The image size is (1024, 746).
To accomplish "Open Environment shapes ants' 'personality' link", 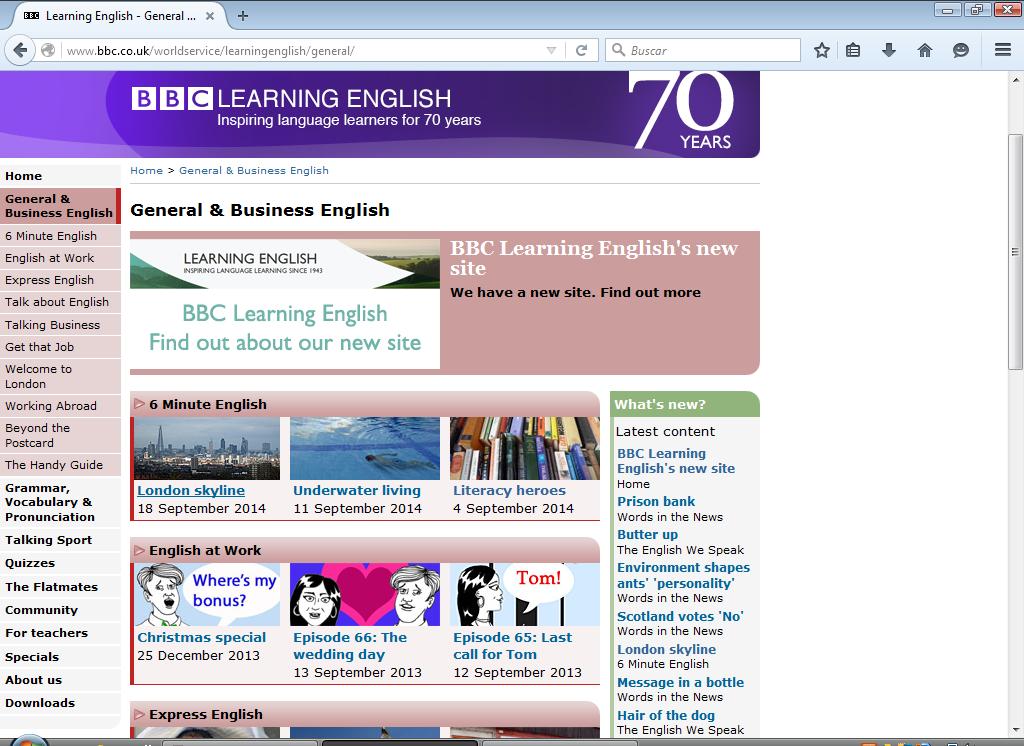I will pos(684,575).
